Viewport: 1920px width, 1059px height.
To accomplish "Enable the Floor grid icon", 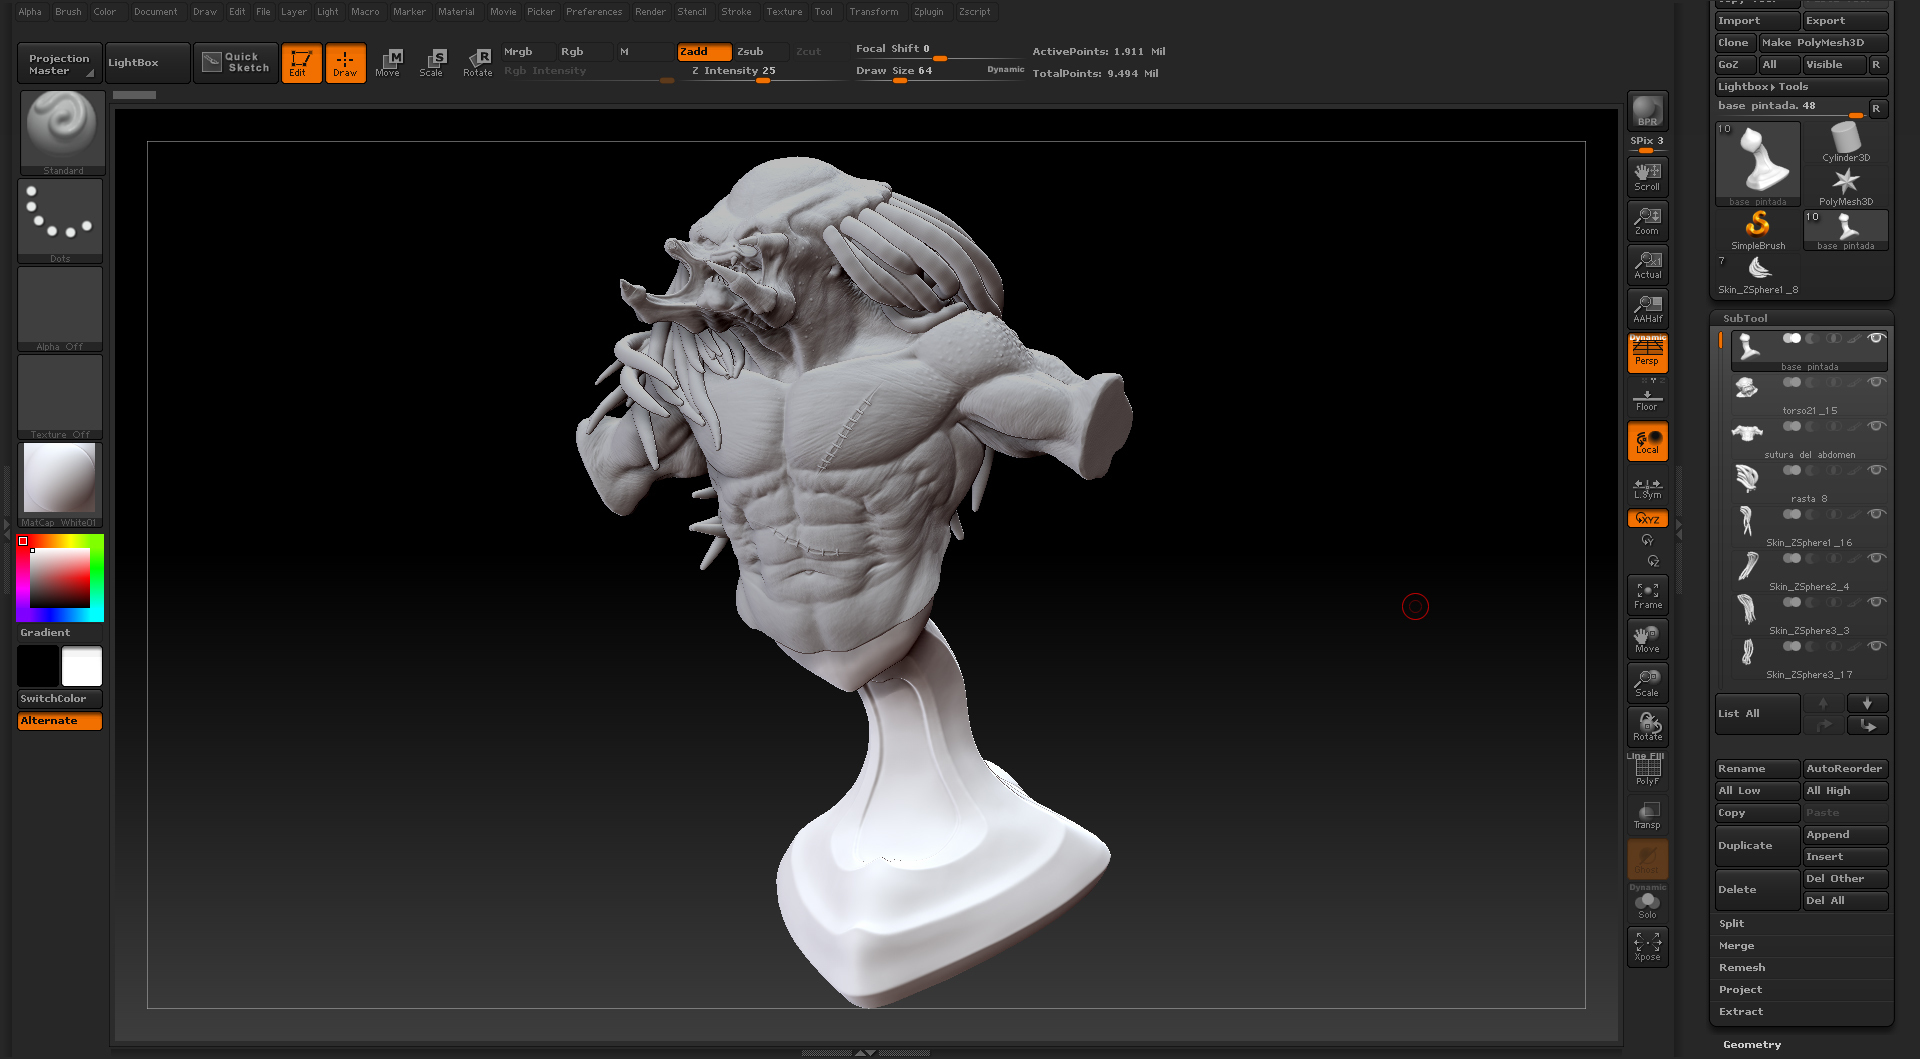I will click(1646, 398).
